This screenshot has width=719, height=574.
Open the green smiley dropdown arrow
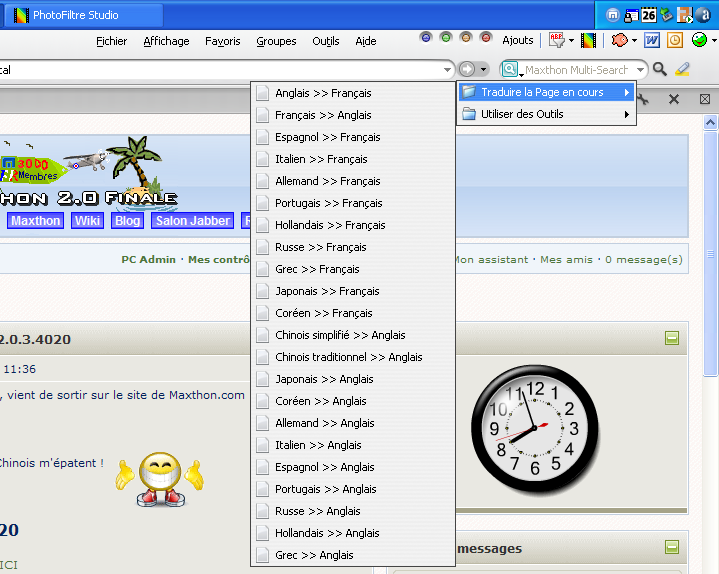tap(714, 40)
